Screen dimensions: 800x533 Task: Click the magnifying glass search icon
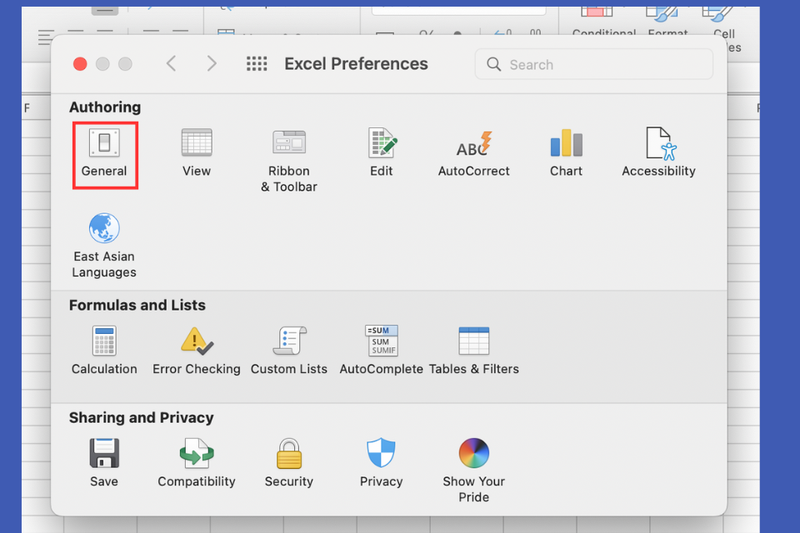(493, 64)
